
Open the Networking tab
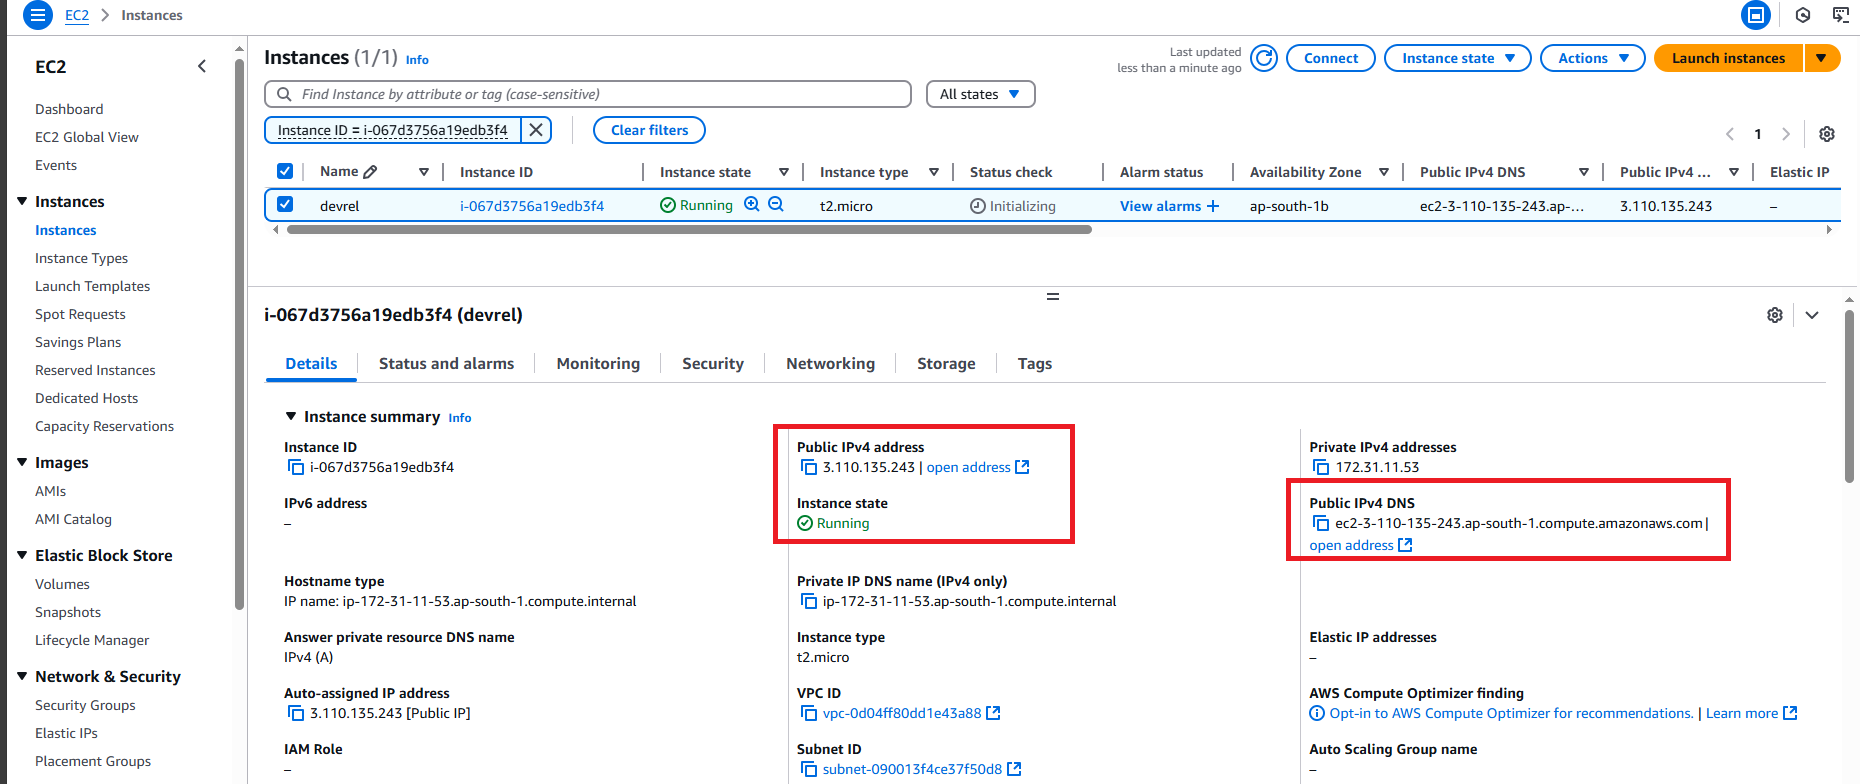(830, 364)
